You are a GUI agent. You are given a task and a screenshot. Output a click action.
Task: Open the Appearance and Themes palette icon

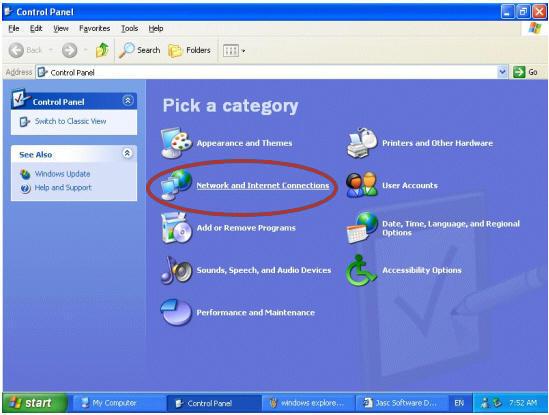click(176, 143)
